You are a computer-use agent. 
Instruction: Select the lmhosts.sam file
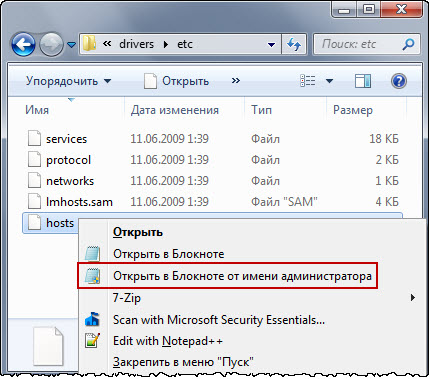[79, 202]
